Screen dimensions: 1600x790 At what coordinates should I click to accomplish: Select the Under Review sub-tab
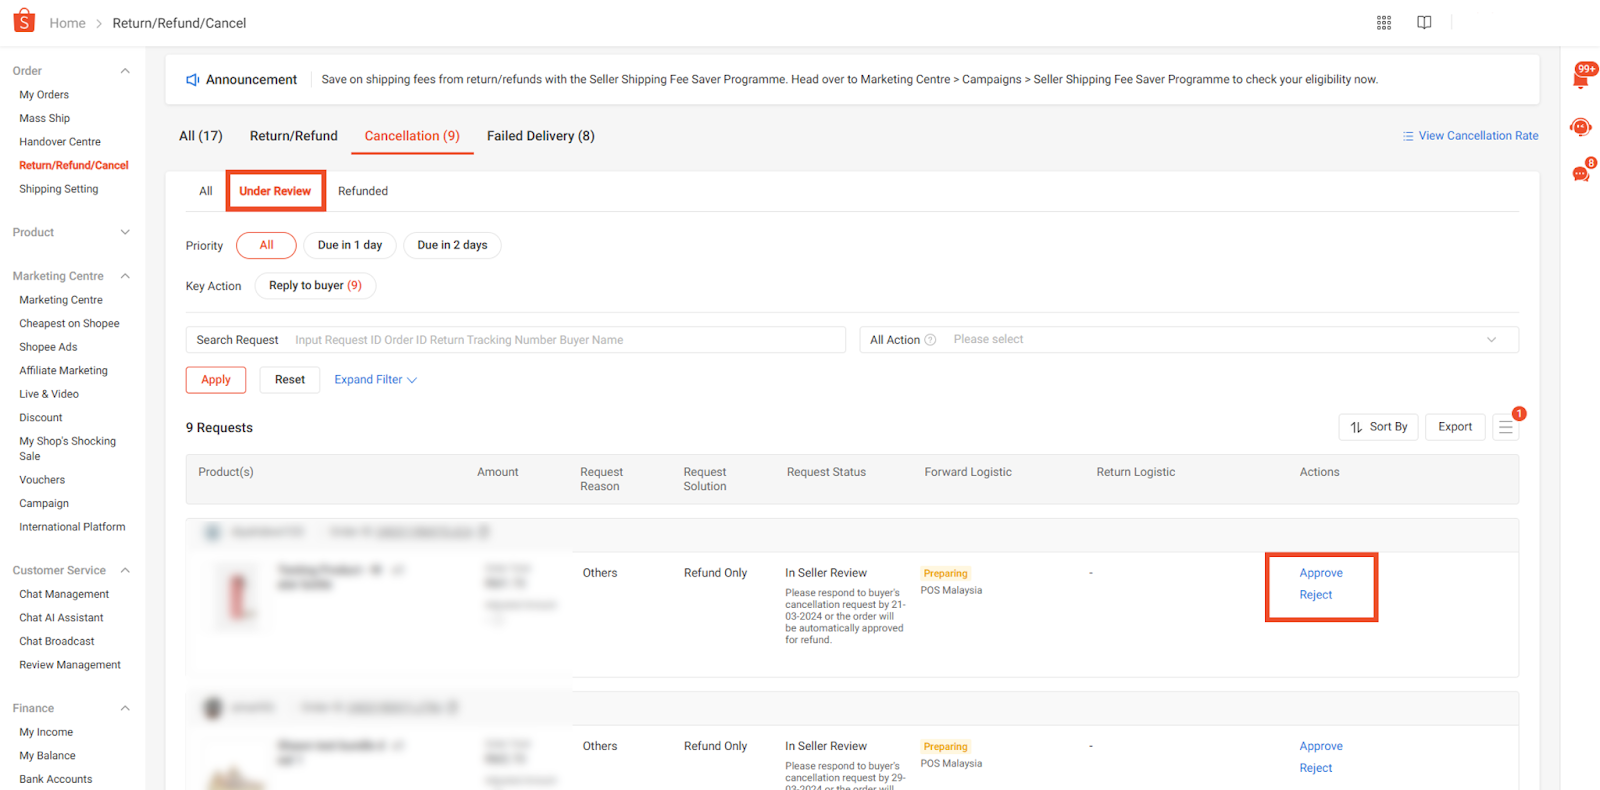click(275, 191)
